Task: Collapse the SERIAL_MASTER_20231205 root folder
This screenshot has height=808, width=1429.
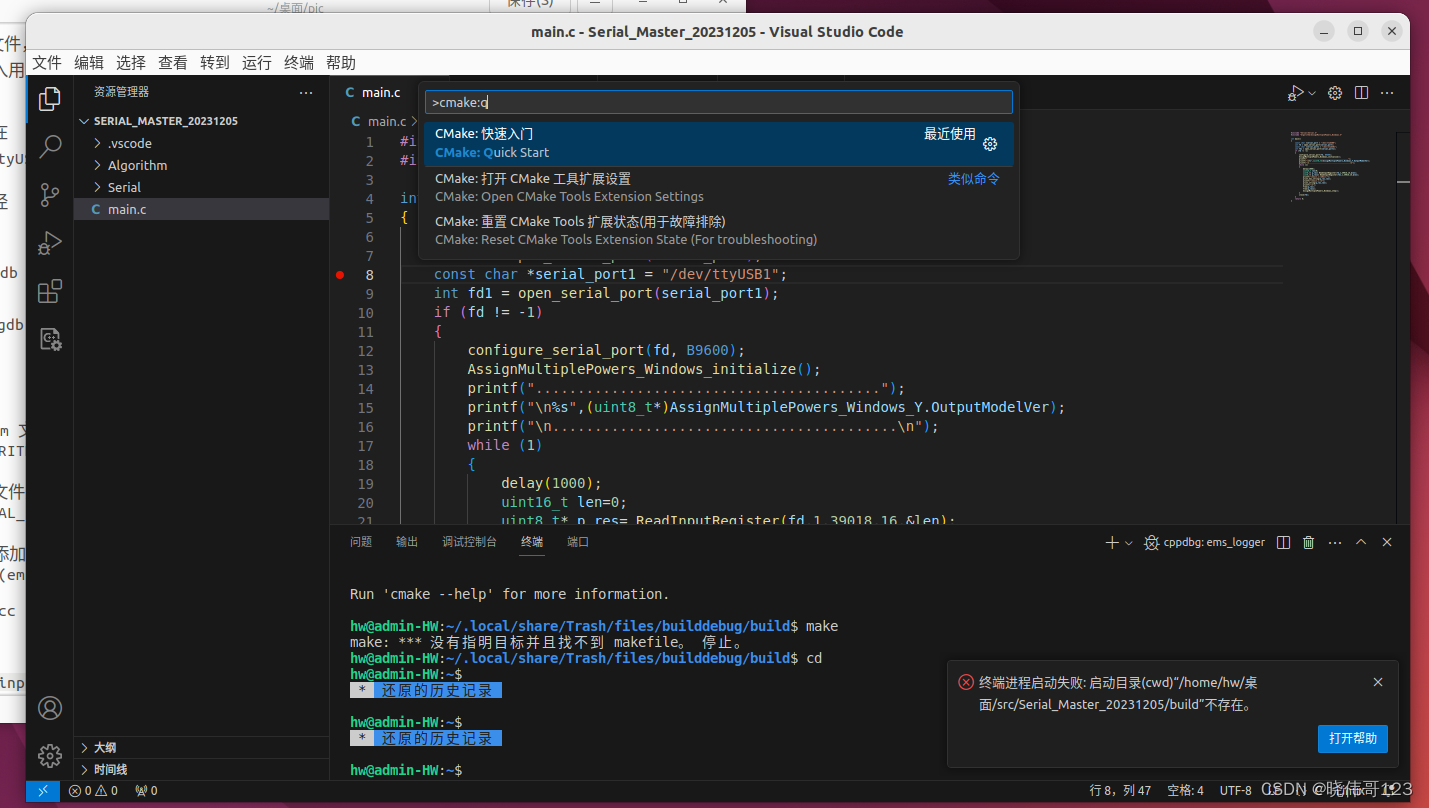Action: 201,120
